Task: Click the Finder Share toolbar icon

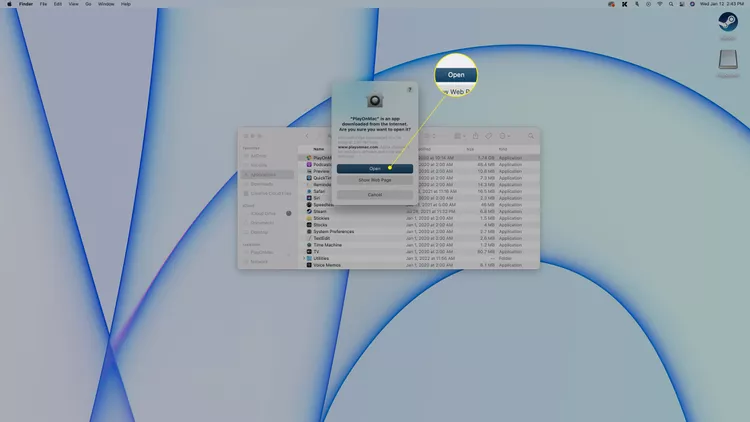Action: click(475, 136)
